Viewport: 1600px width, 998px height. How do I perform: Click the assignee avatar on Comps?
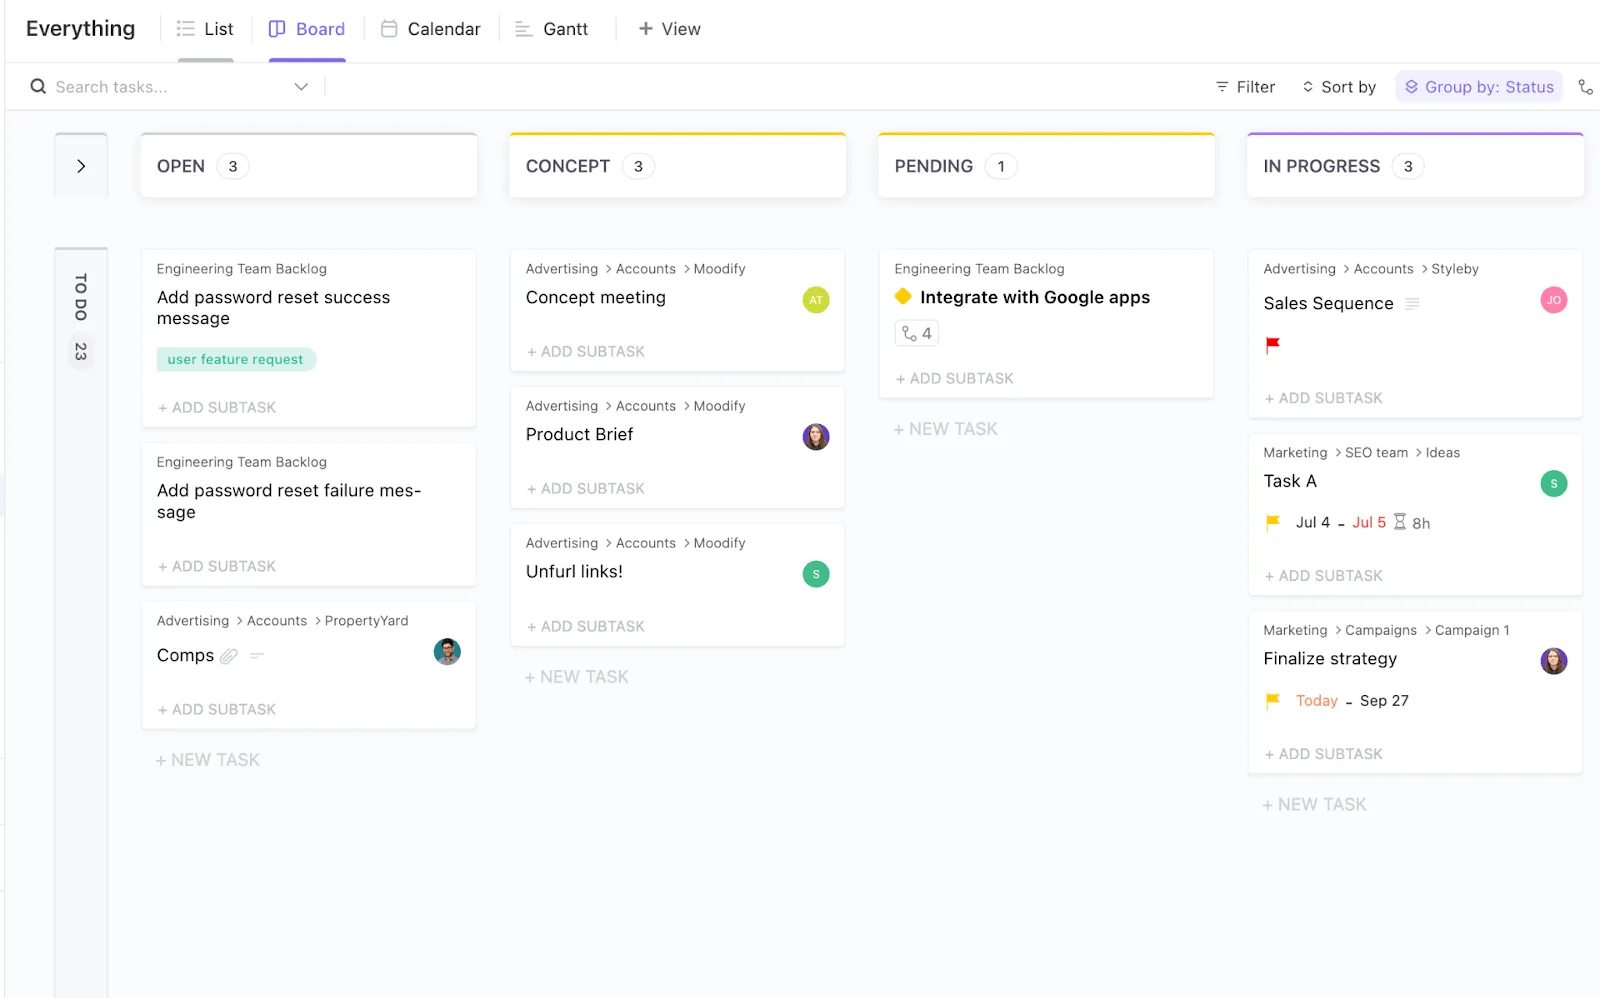[447, 652]
